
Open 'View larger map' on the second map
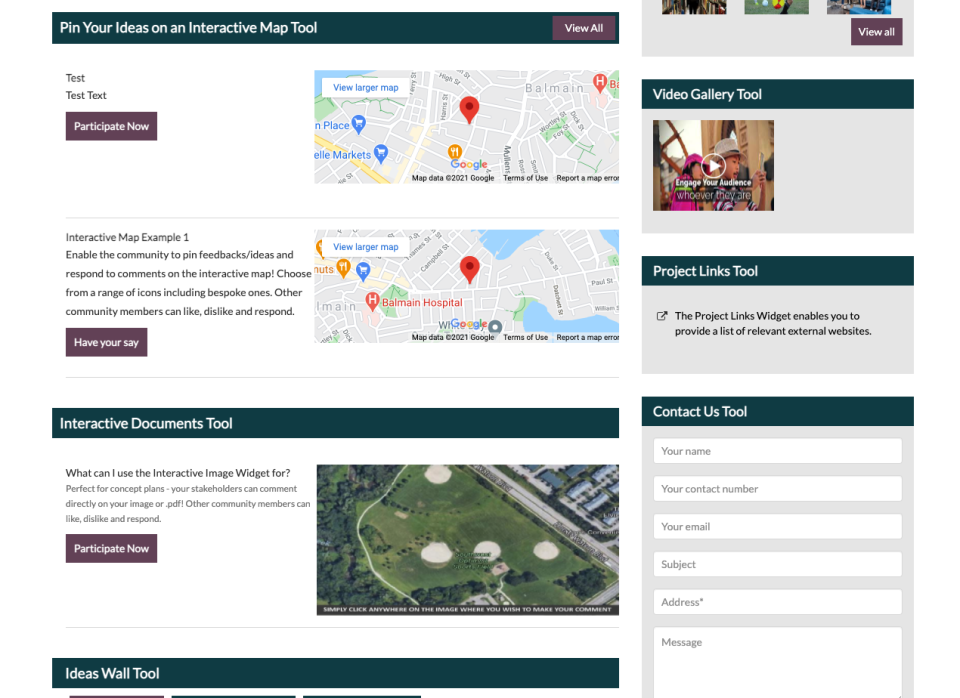click(366, 247)
